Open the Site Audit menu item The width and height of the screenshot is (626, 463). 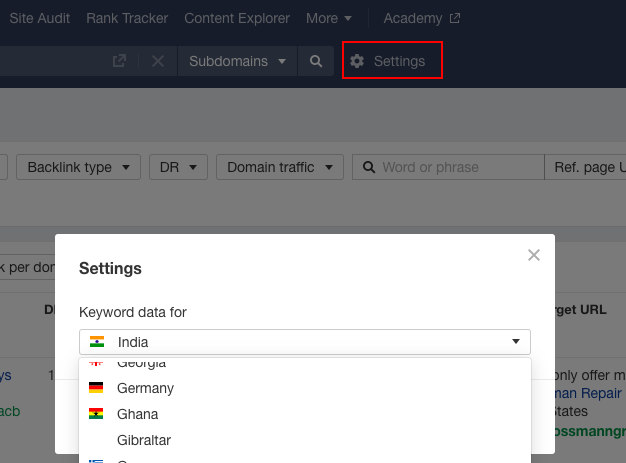pos(39,18)
